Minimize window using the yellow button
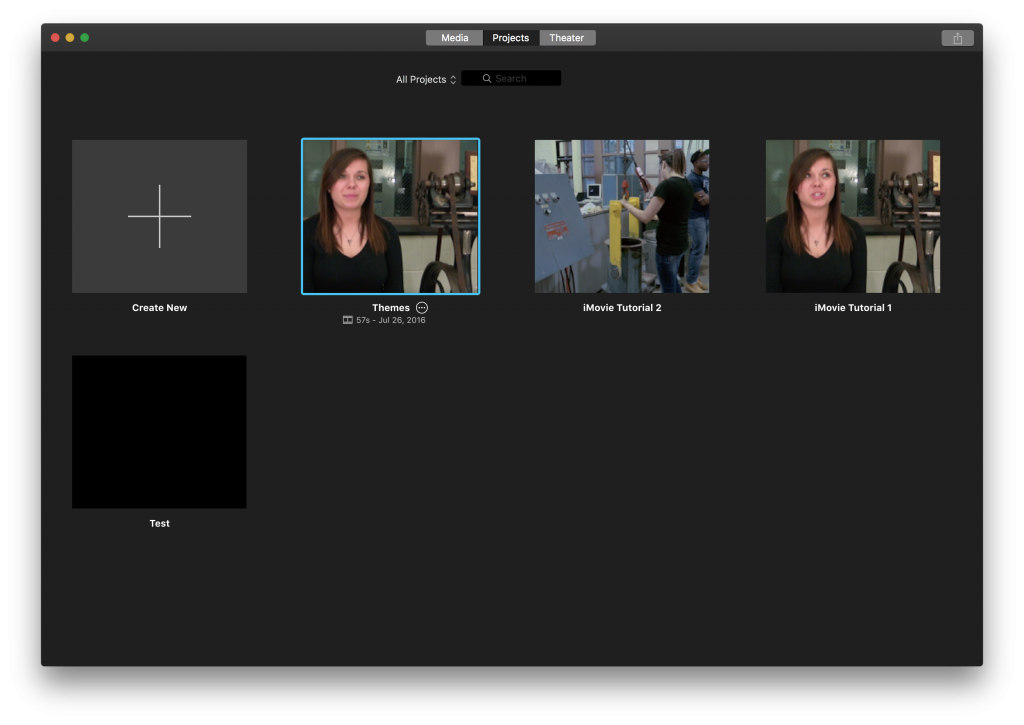This screenshot has width=1024, height=725. [x=70, y=38]
